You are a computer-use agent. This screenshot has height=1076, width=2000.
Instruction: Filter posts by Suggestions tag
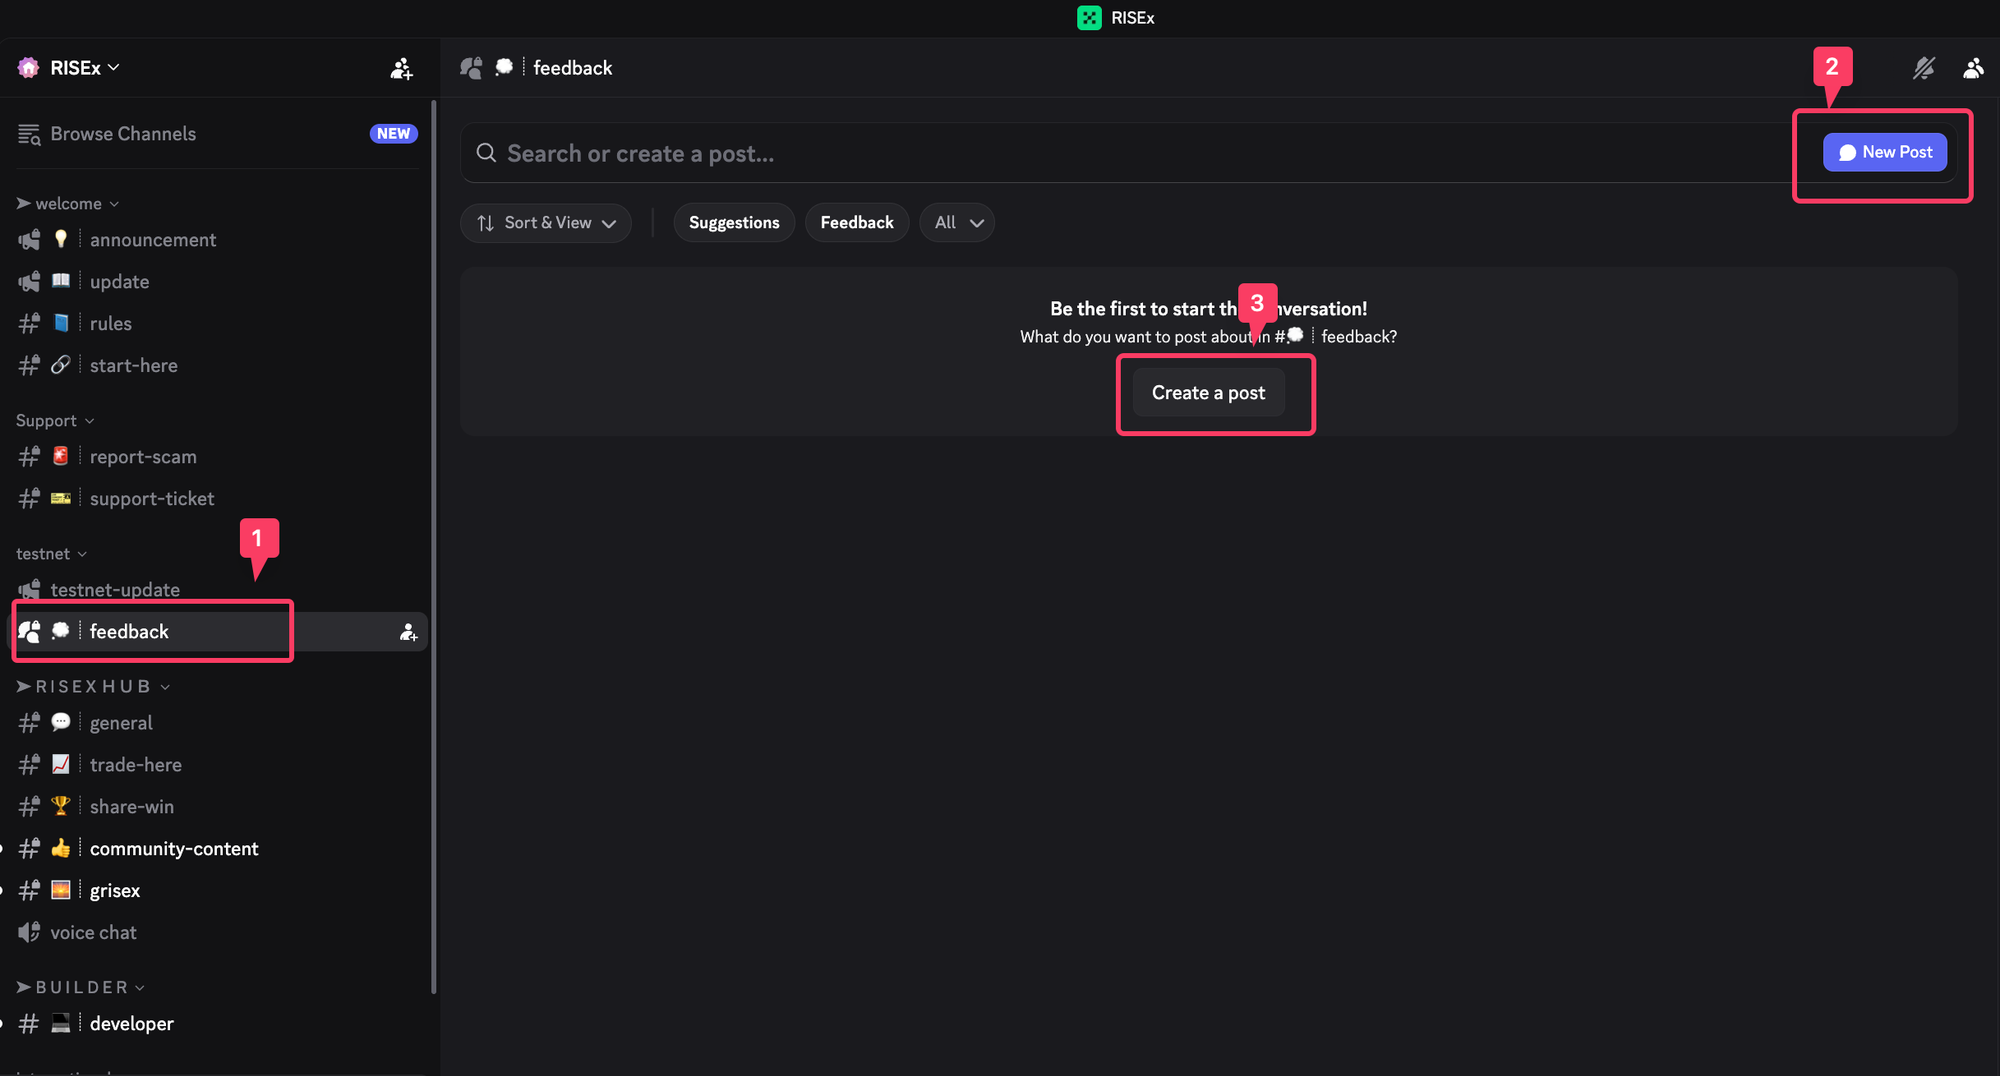coord(733,222)
